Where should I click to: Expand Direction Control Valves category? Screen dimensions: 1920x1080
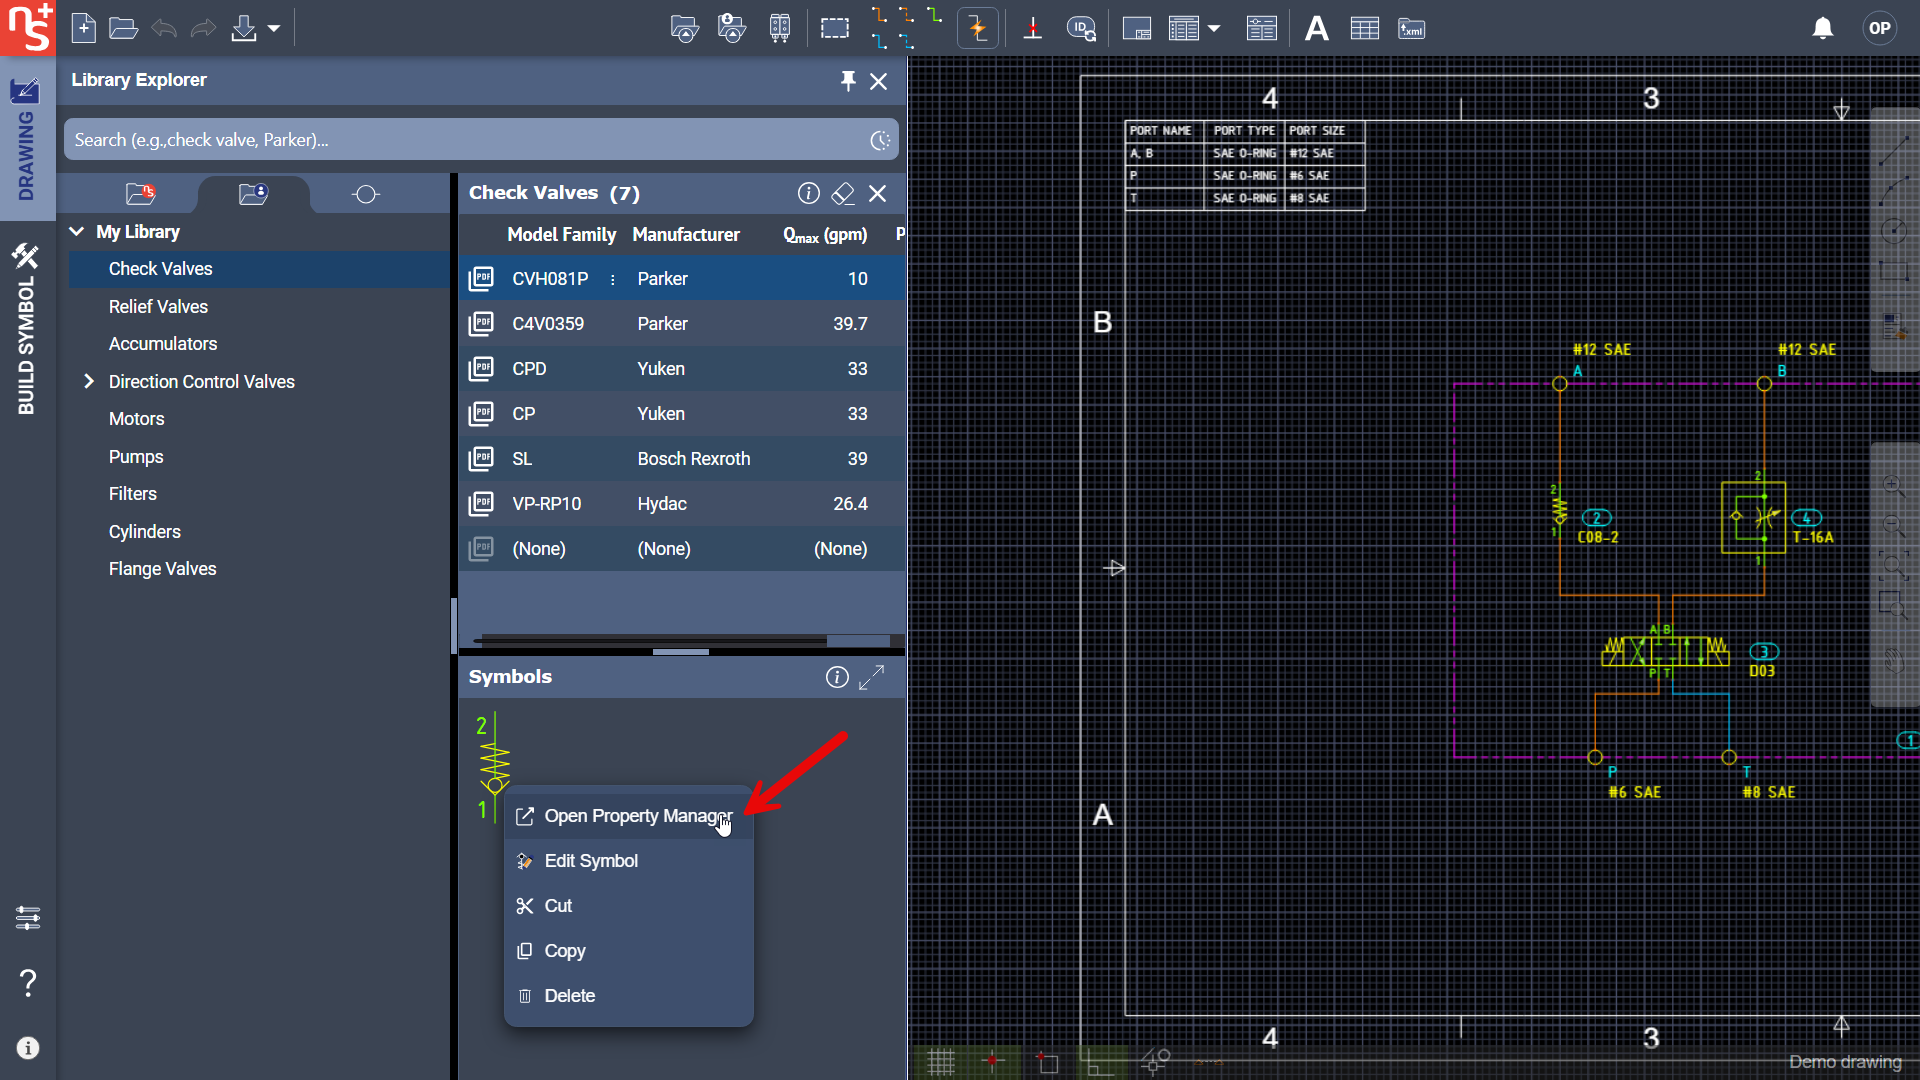(x=89, y=381)
